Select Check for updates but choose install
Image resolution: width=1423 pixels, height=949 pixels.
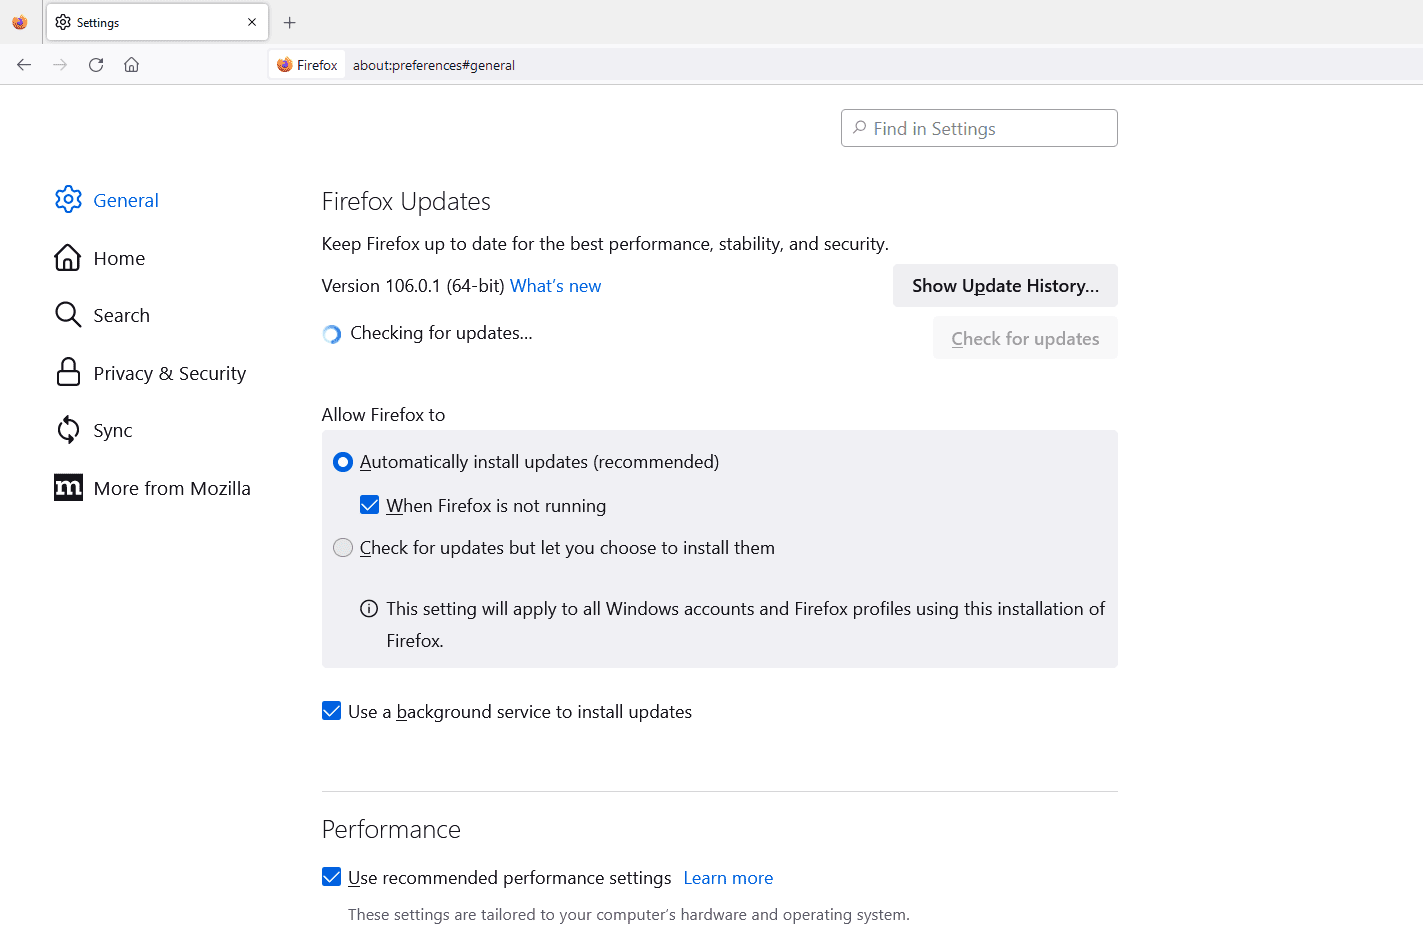coord(343,547)
